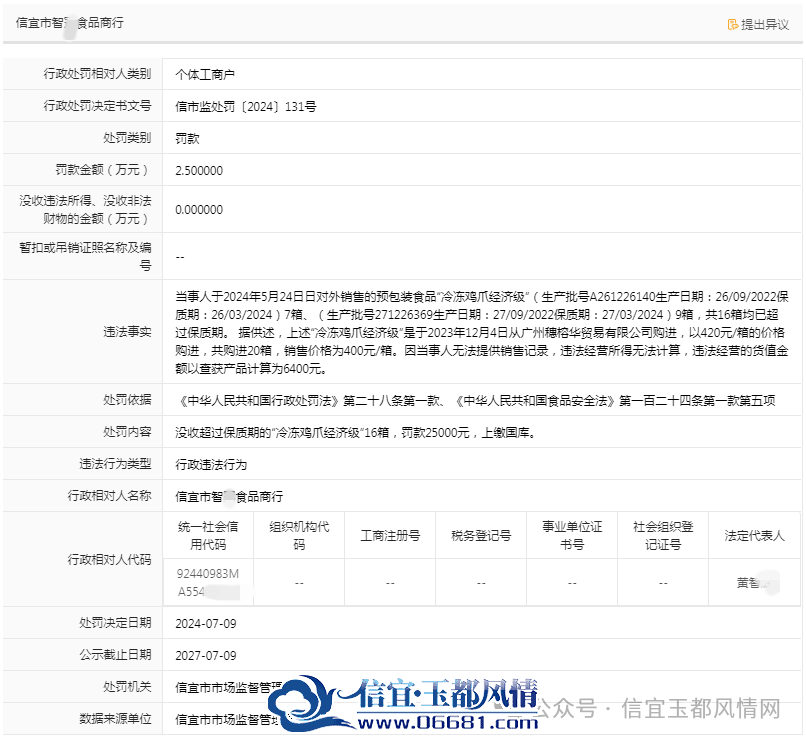Select the credit code starting 92440983M
The height and width of the screenshot is (740, 806).
click(208, 583)
